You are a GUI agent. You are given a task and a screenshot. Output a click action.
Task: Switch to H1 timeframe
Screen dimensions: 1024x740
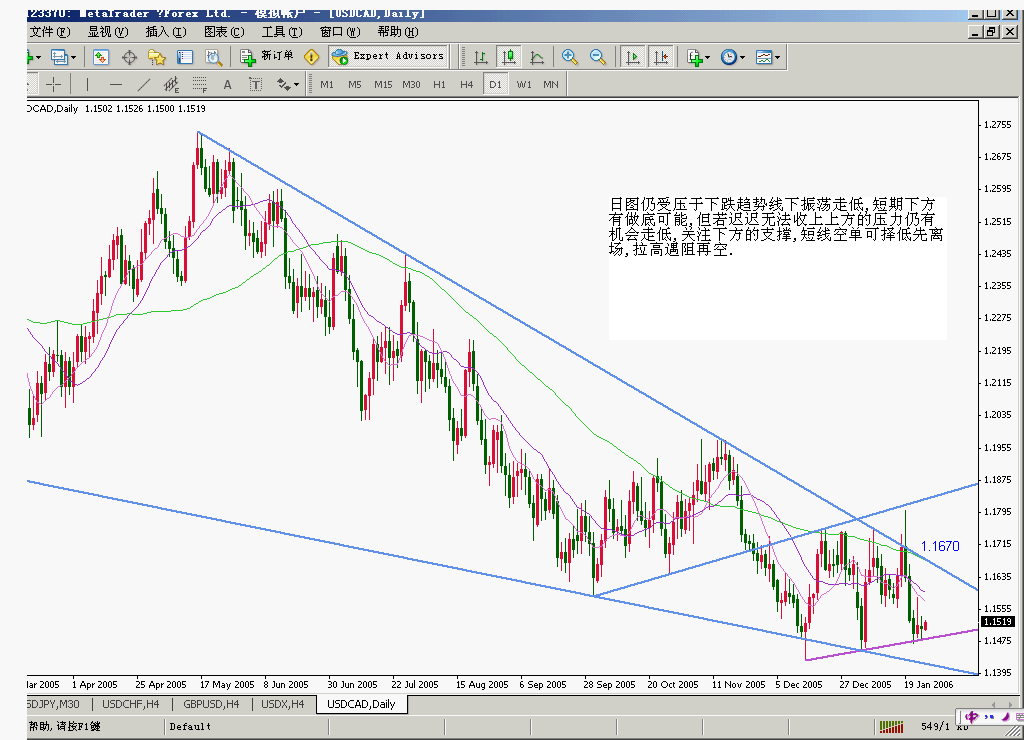coord(440,84)
